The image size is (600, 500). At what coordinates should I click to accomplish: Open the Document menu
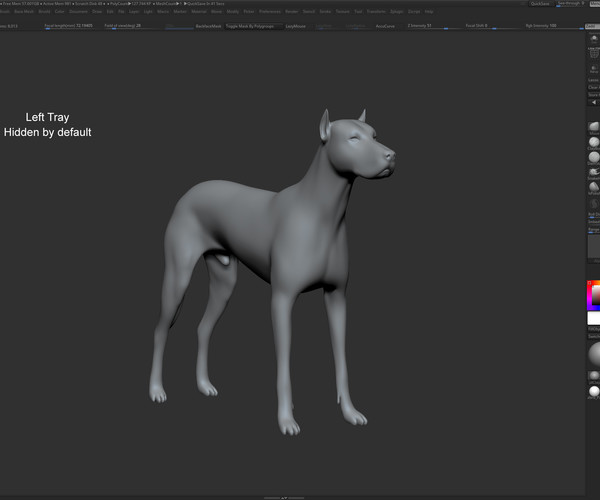tap(78, 11)
